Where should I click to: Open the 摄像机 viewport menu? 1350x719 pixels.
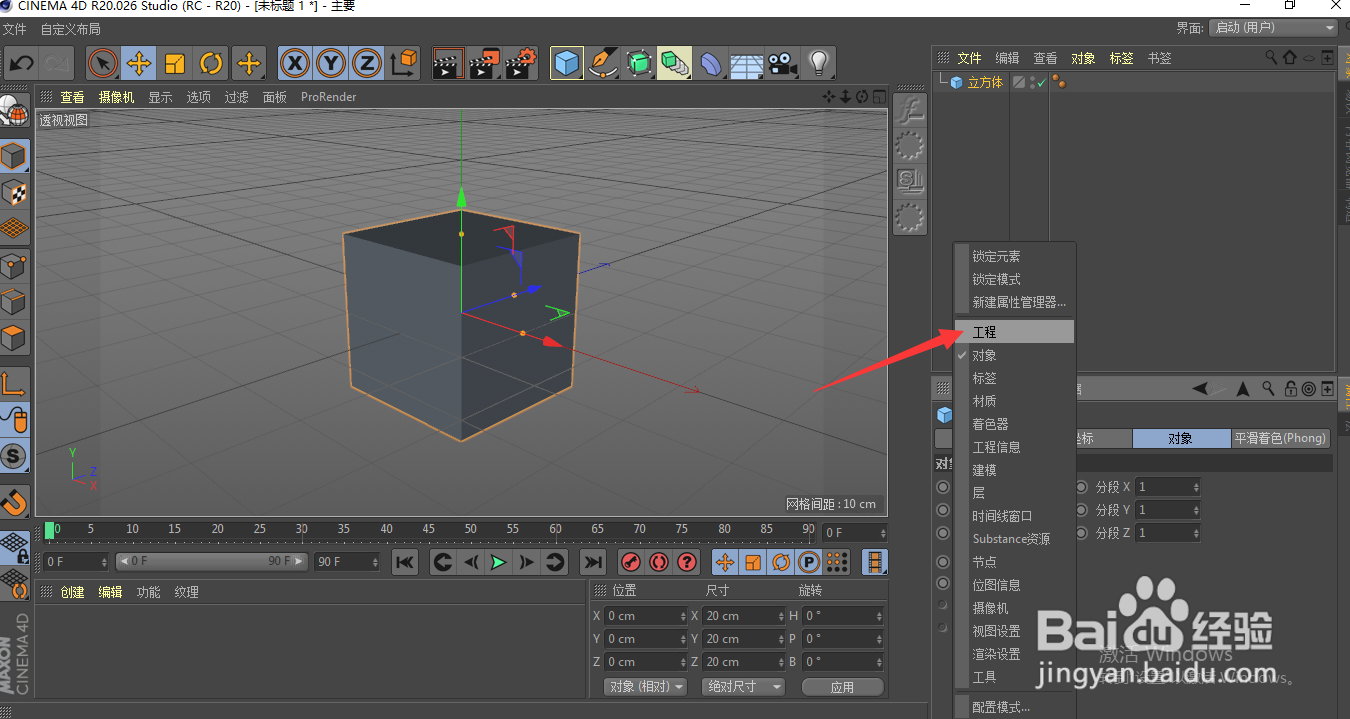[x=116, y=97]
